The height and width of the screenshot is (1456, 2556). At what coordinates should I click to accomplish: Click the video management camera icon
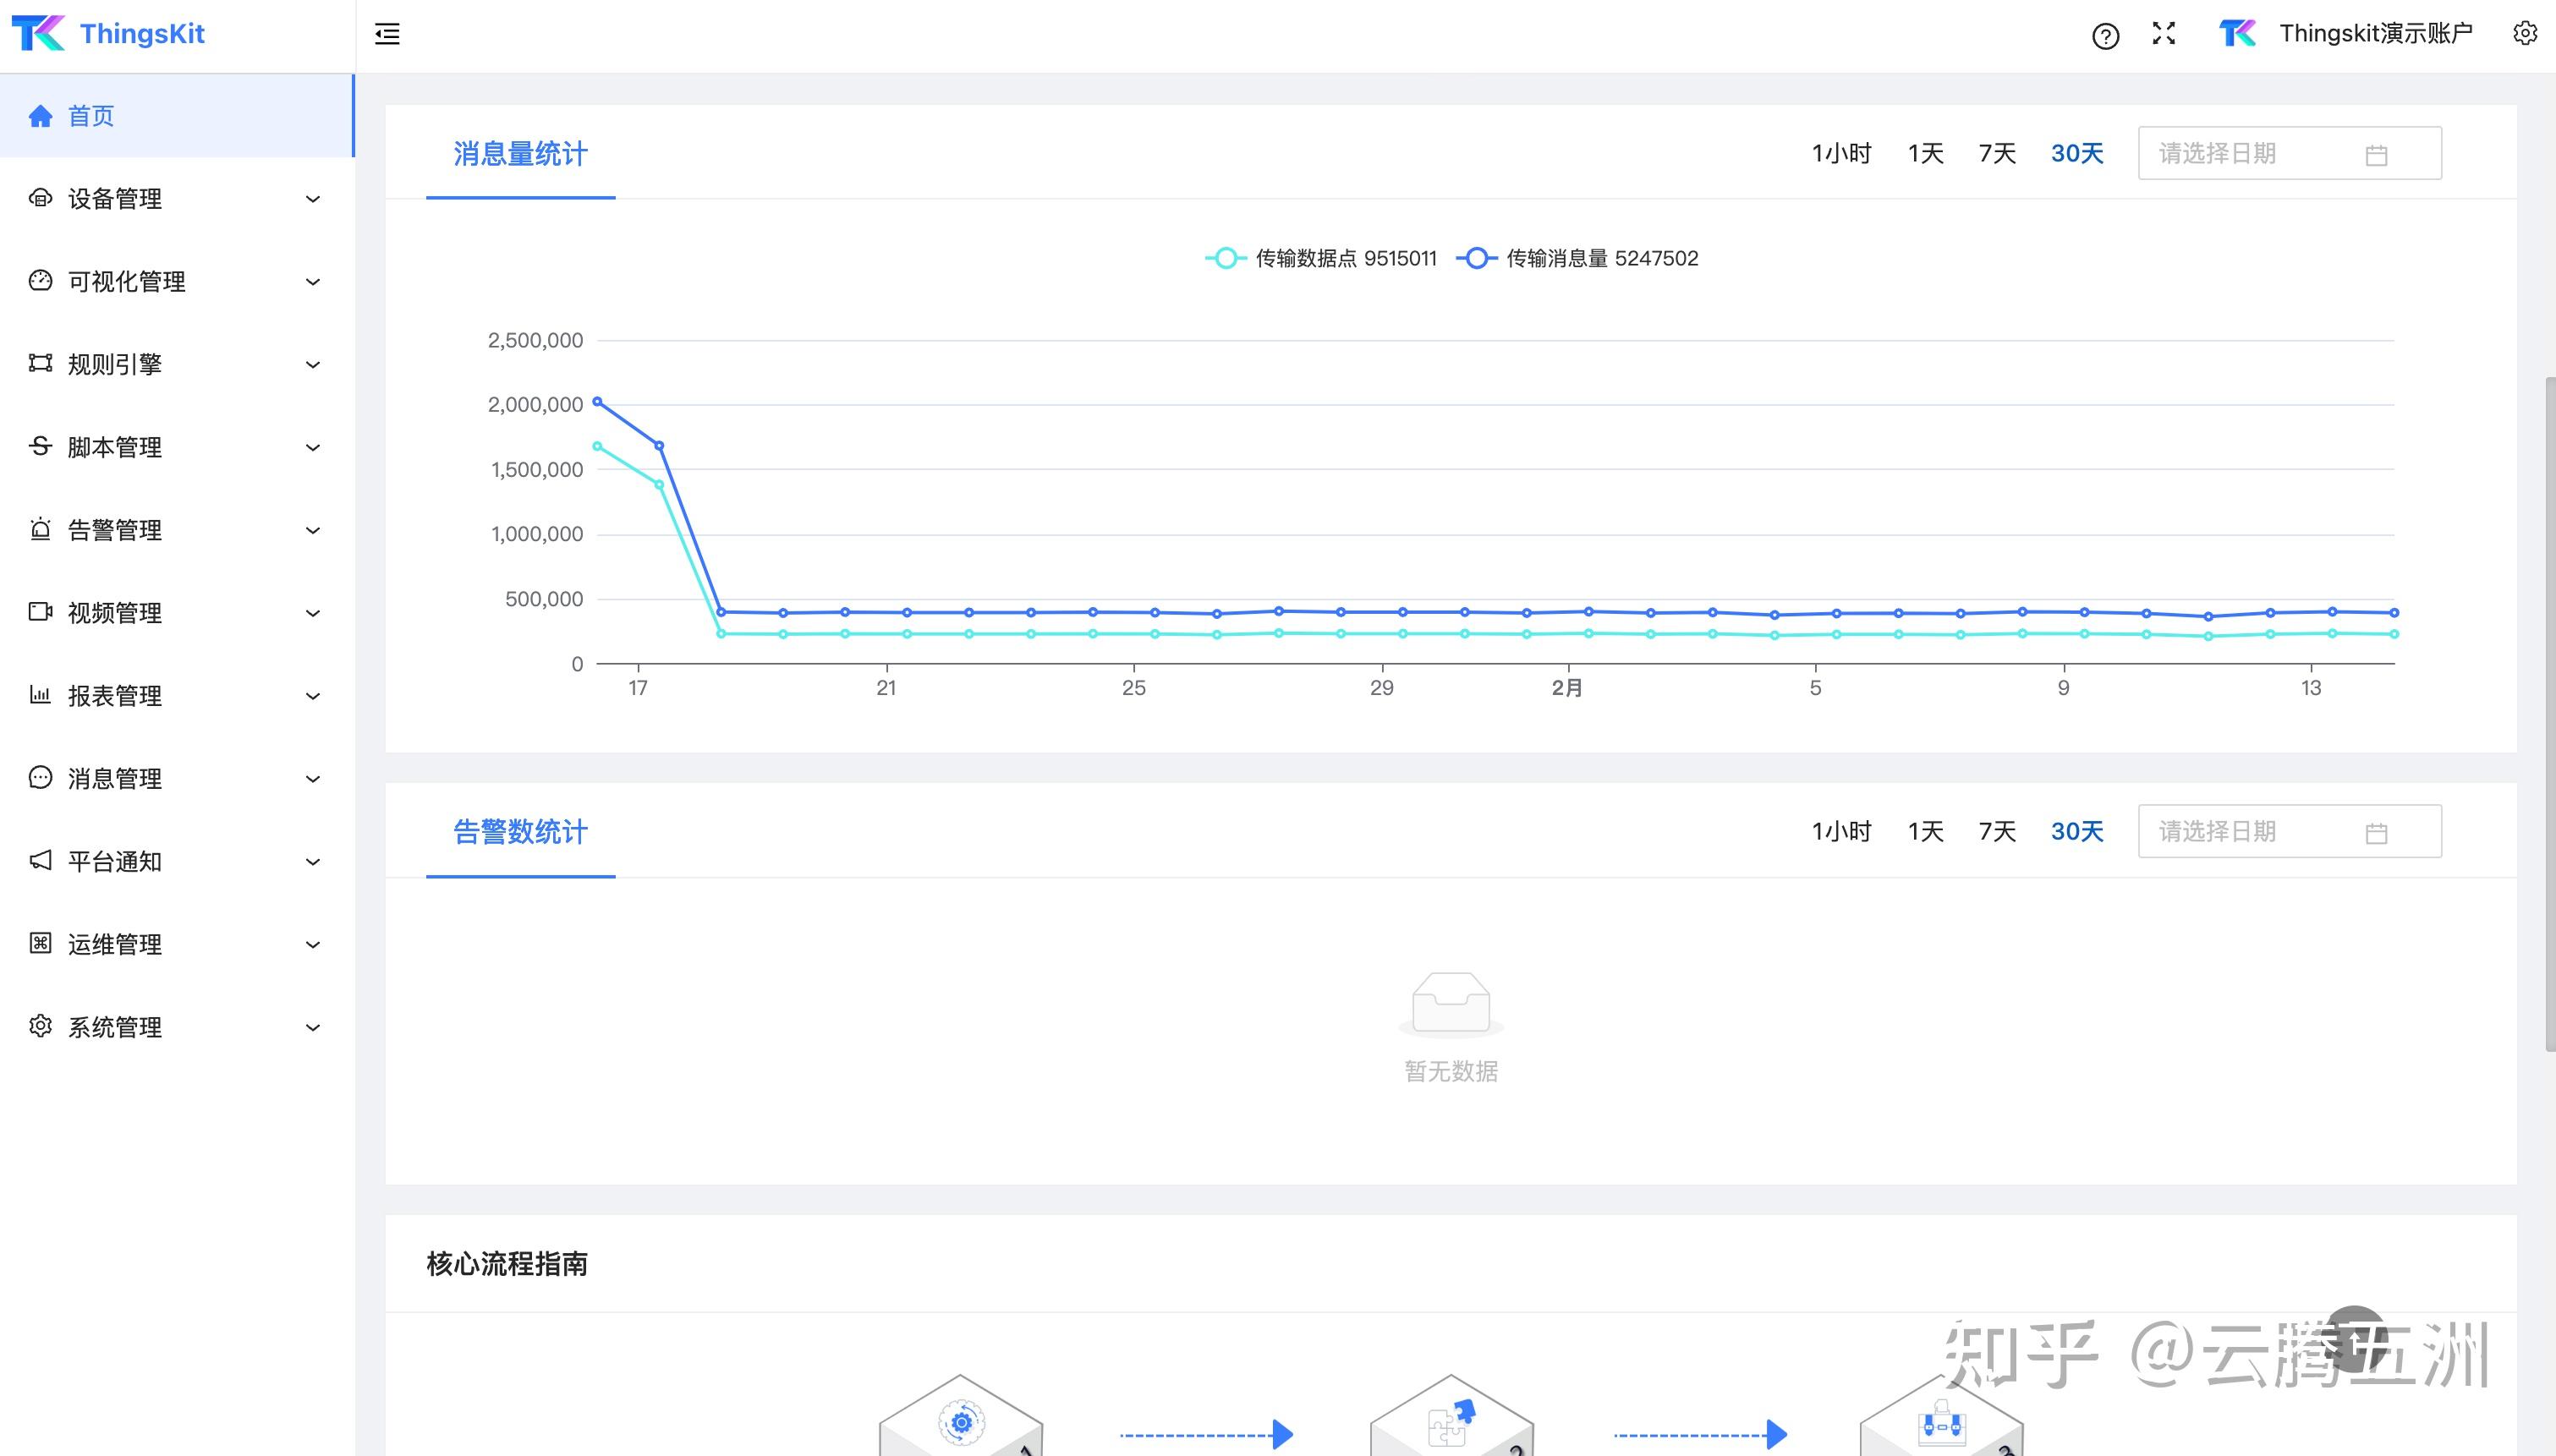tap(40, 612)
